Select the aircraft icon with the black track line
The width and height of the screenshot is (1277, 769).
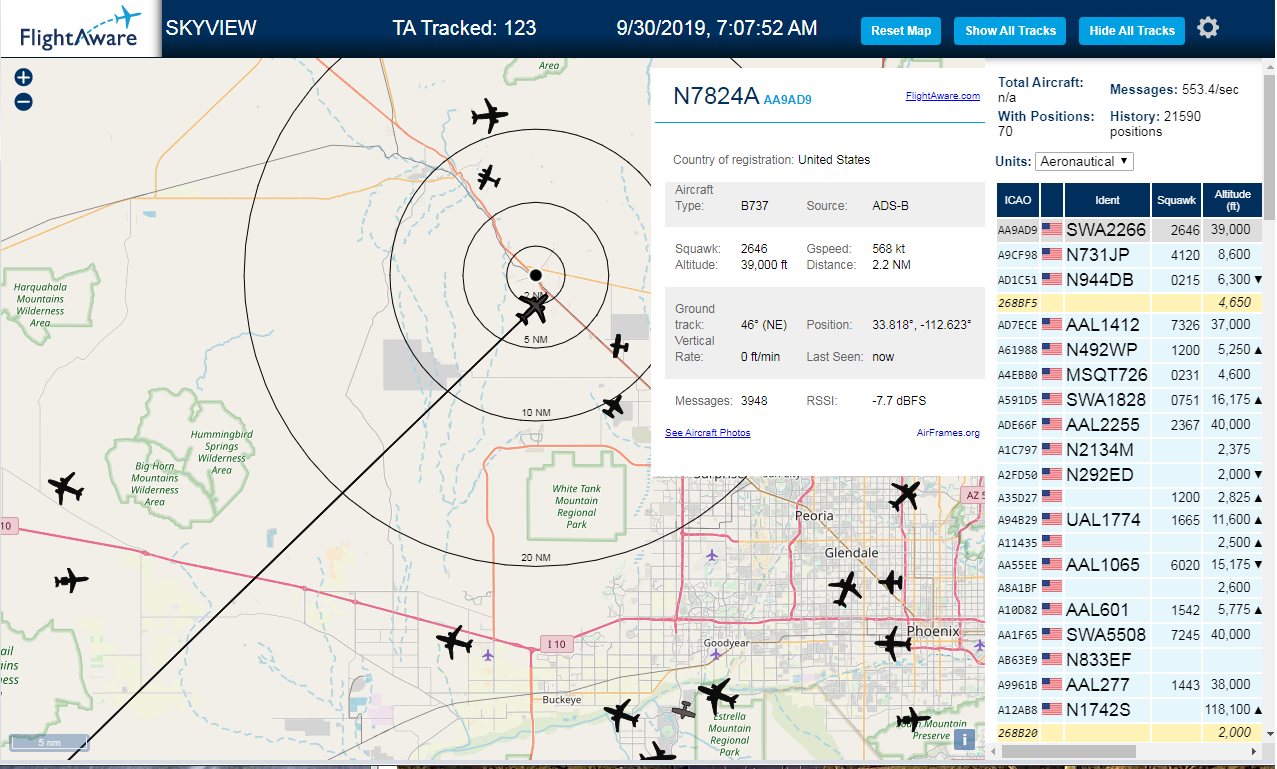point(533,309)
